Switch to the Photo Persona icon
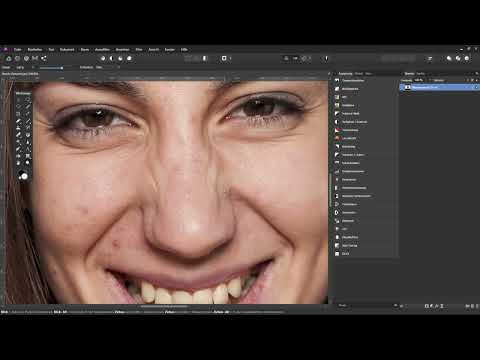480x360 pixels. [9, 58]
